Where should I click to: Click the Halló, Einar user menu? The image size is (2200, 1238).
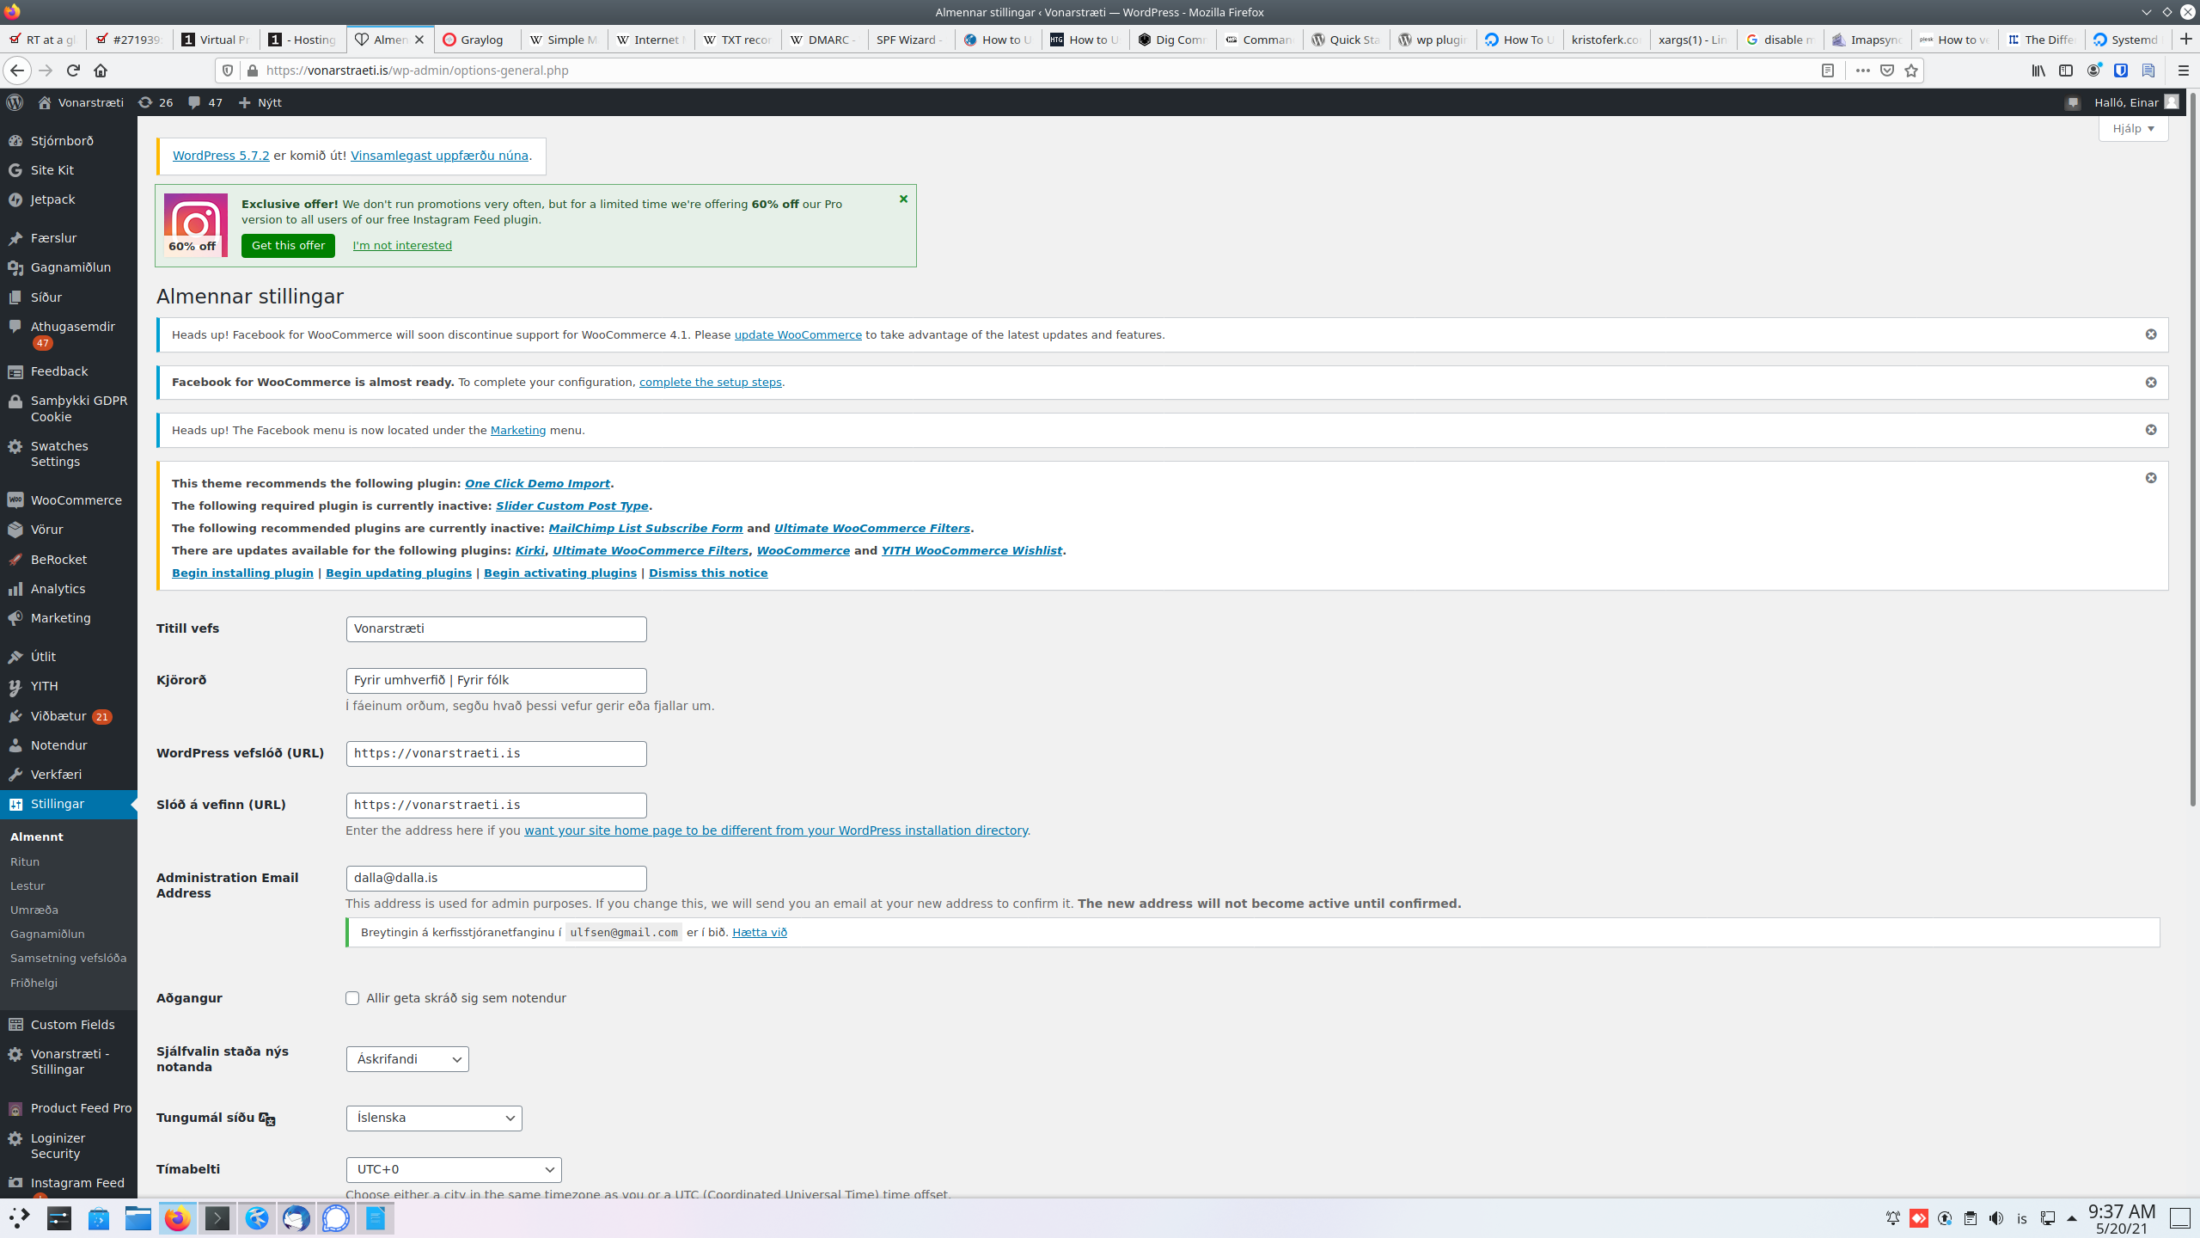[2136, 102]
